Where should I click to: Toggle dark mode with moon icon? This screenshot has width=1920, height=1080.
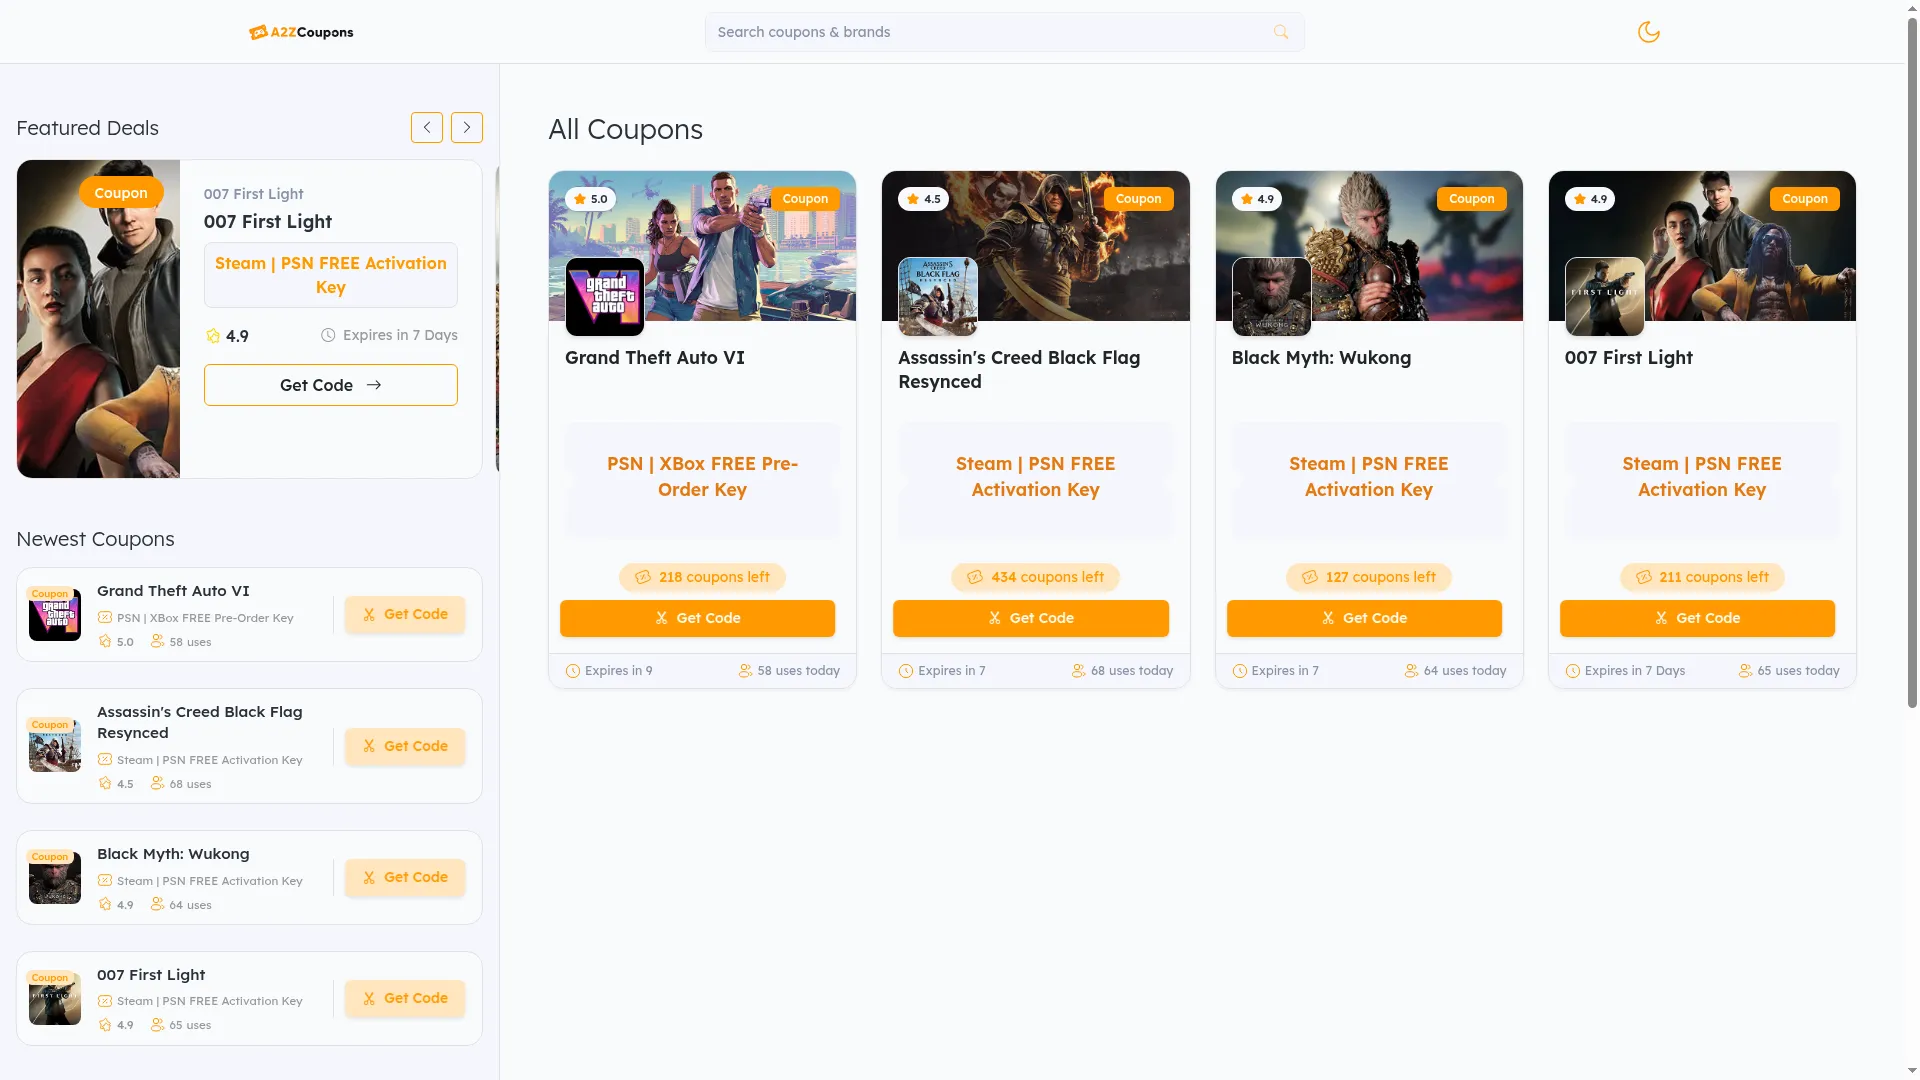pyautogui.click(x=1649, y=32)
